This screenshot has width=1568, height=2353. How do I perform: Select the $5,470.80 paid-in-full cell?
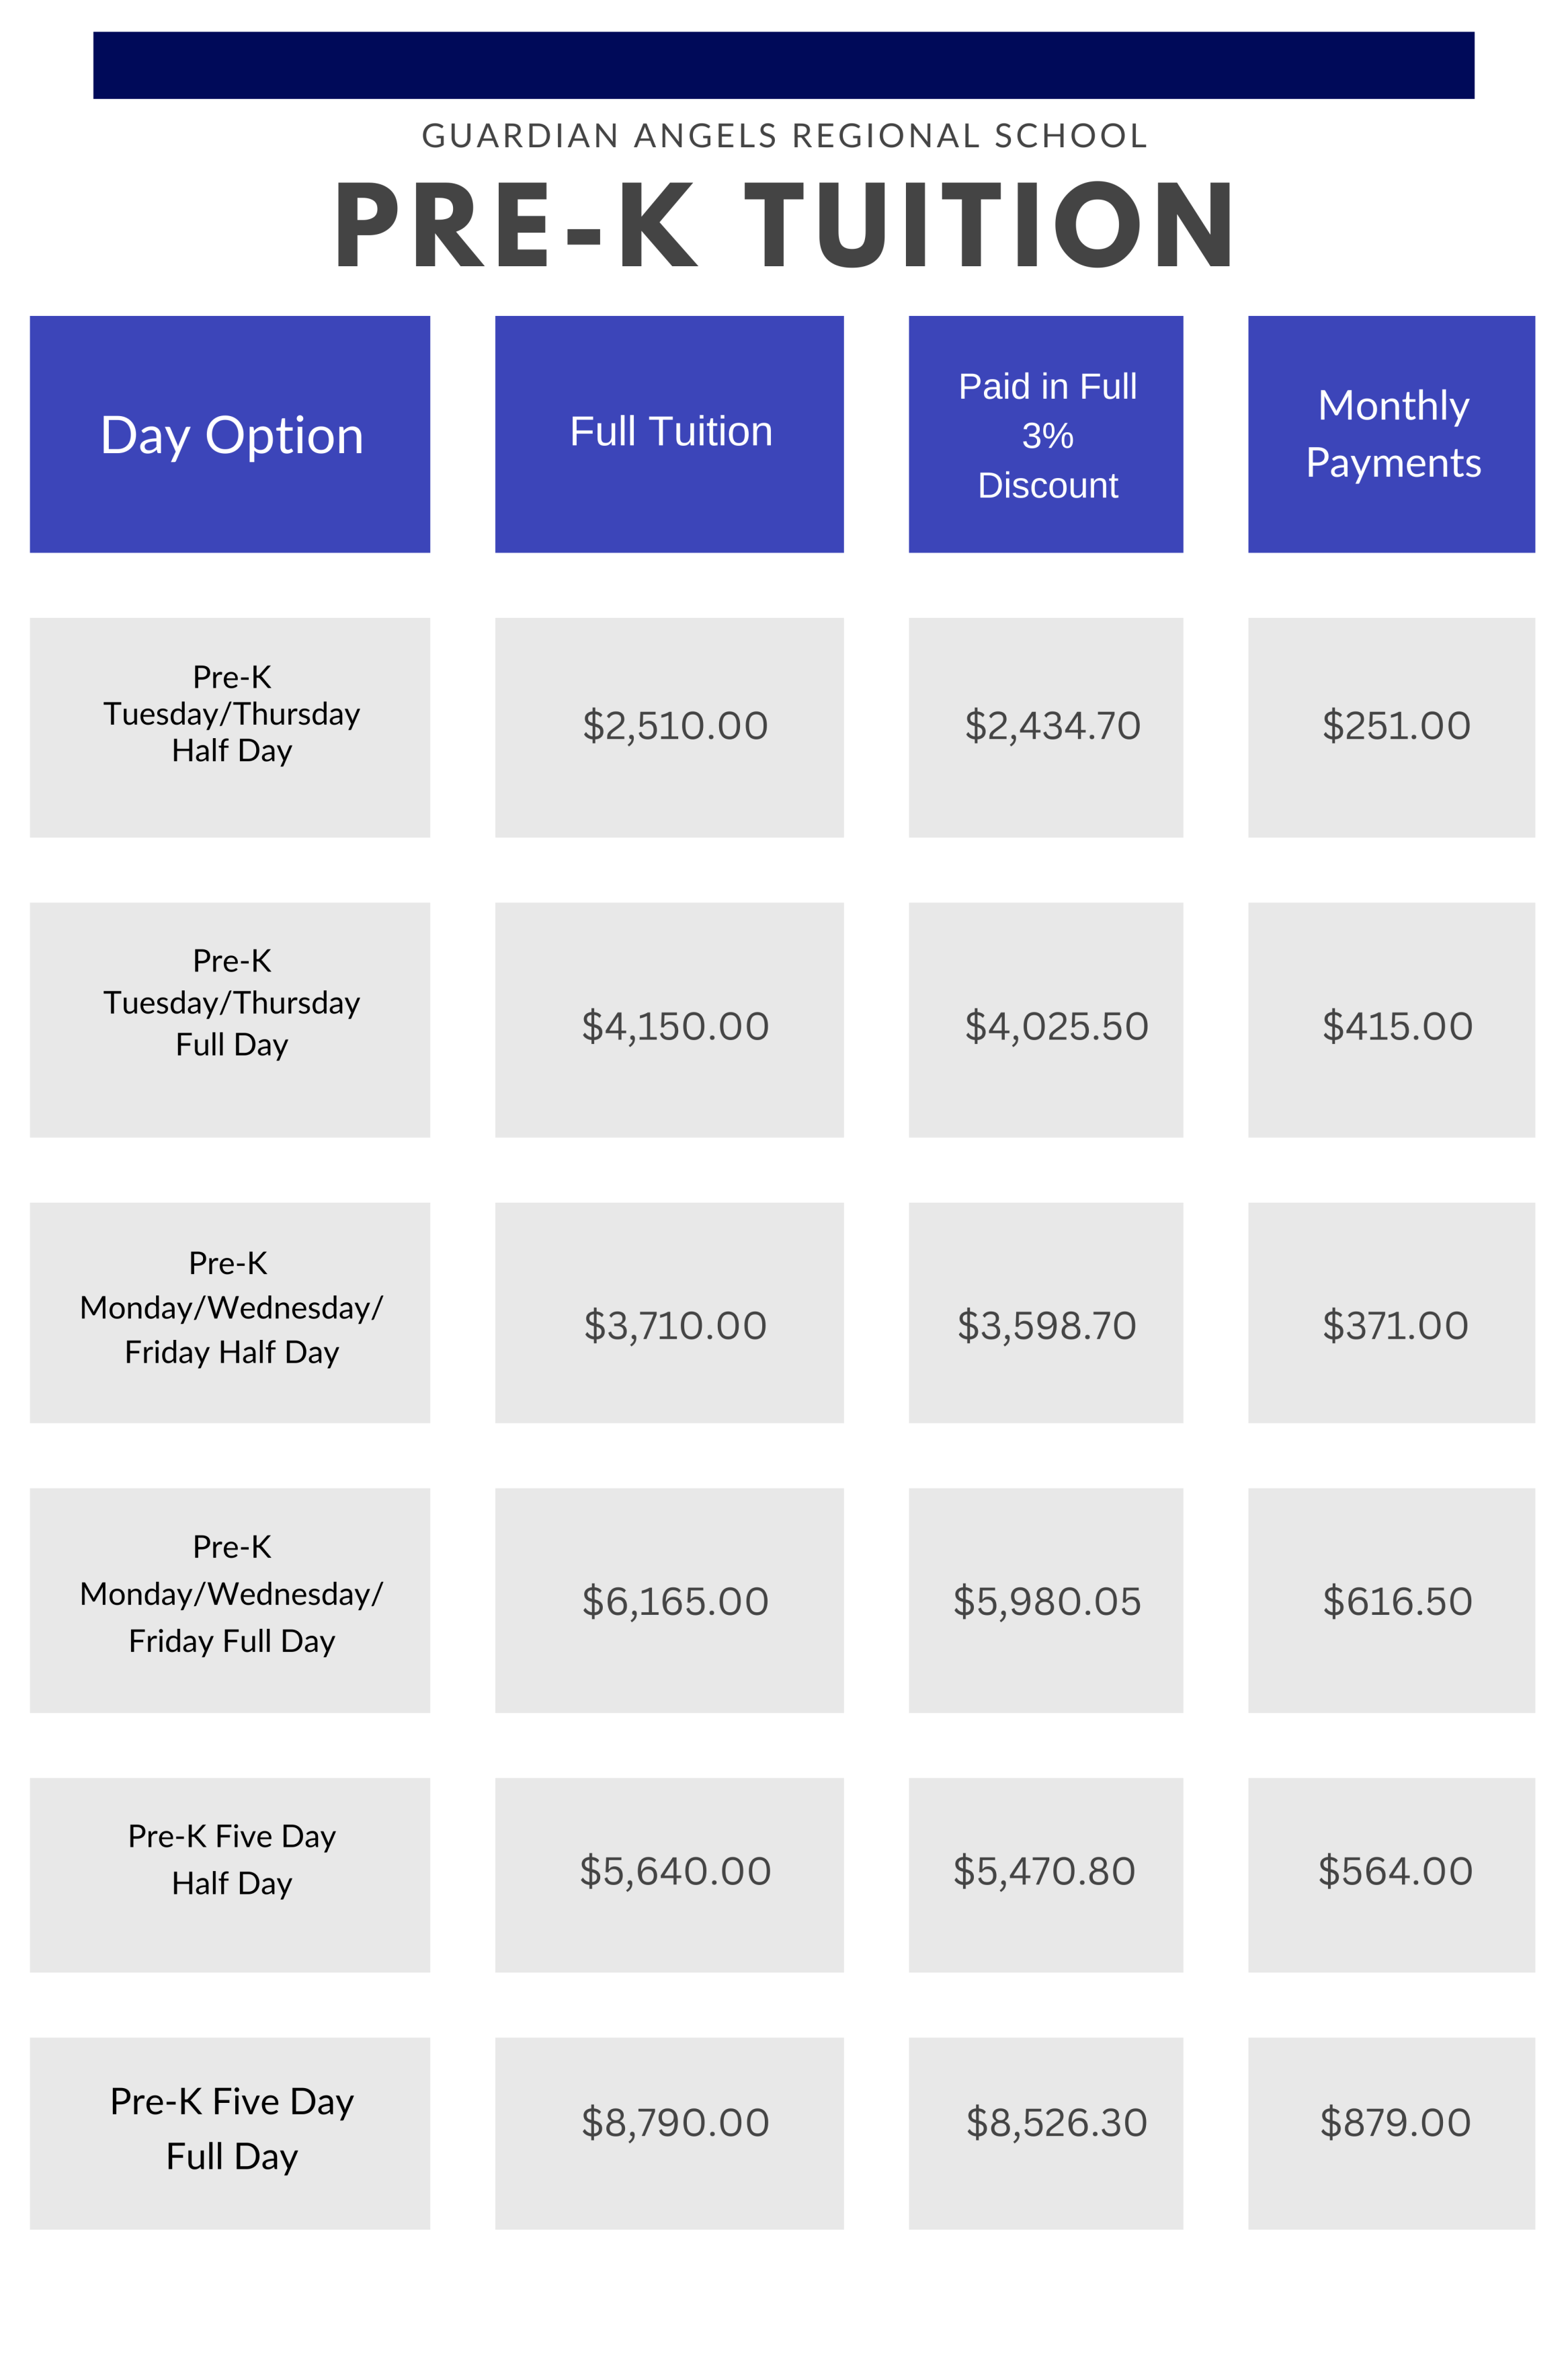[1044, 1871]
